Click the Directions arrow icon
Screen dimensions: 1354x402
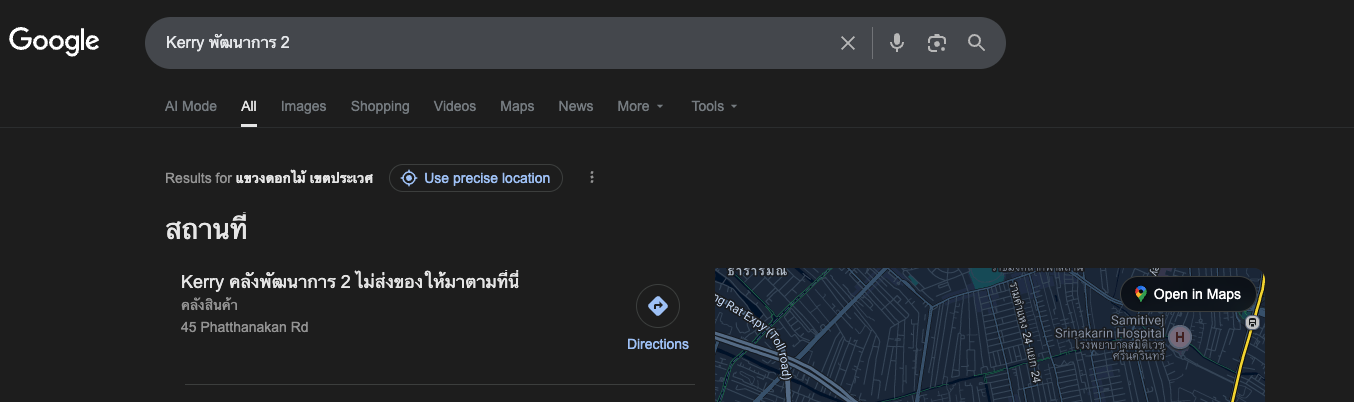tap(658, 306)
